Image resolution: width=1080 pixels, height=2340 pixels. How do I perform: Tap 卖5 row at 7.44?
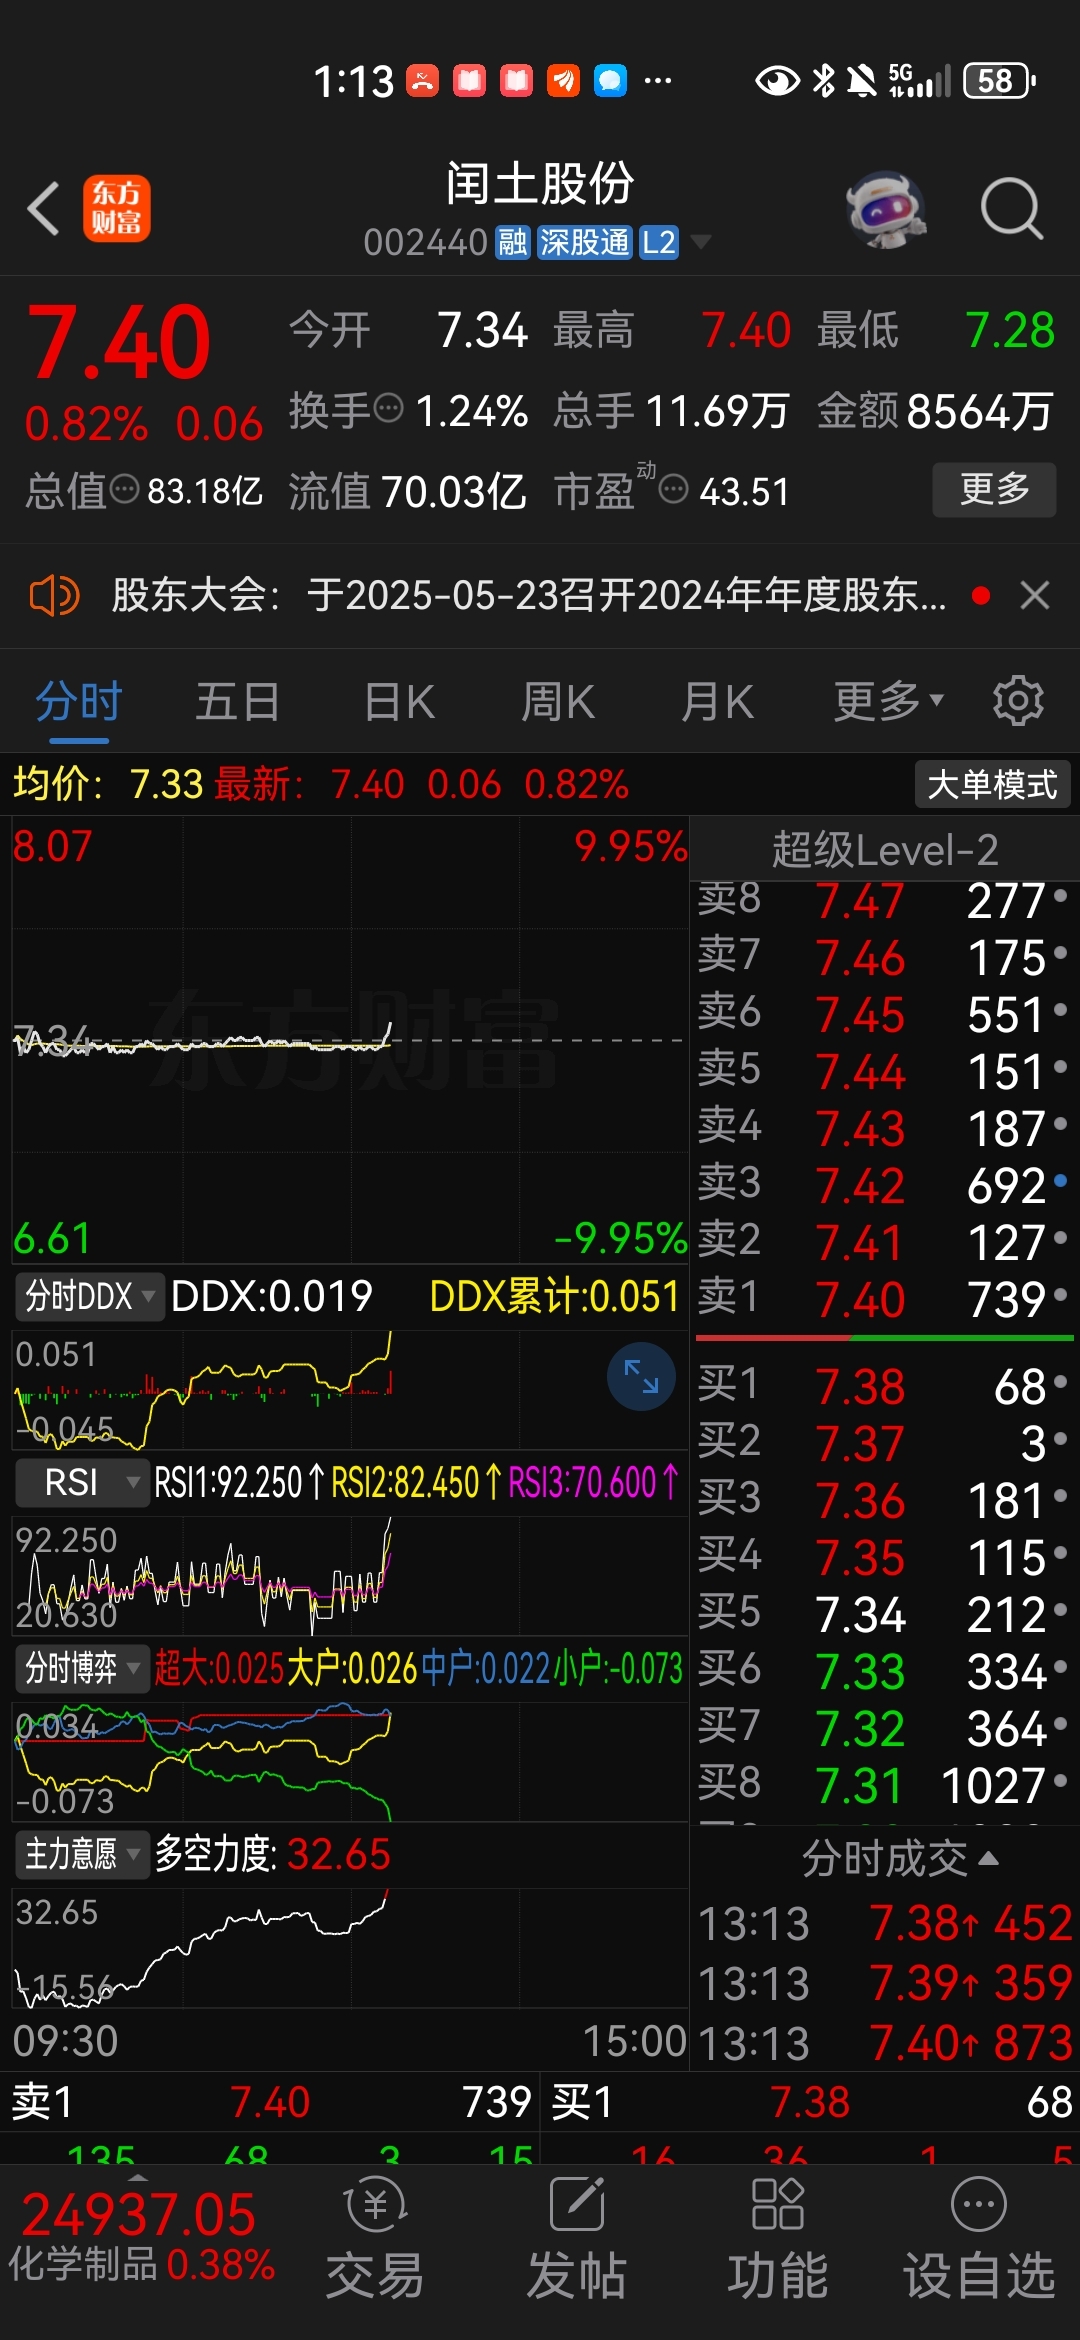click(x=884, y=1071)
